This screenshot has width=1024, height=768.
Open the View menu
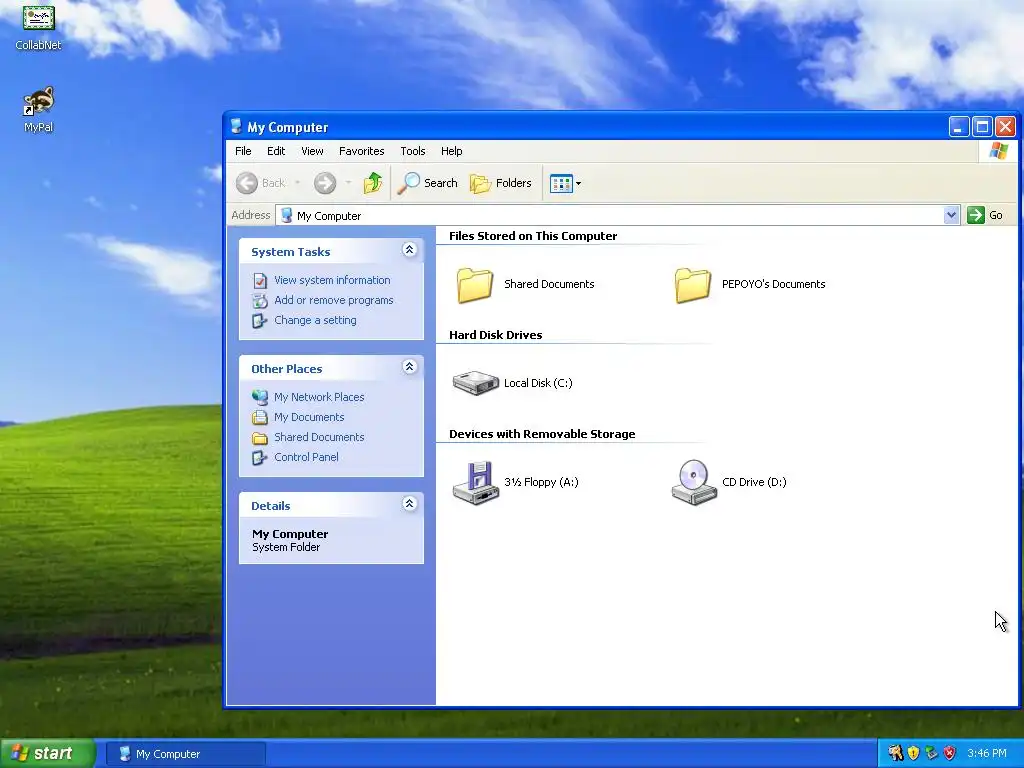[312, 151]
